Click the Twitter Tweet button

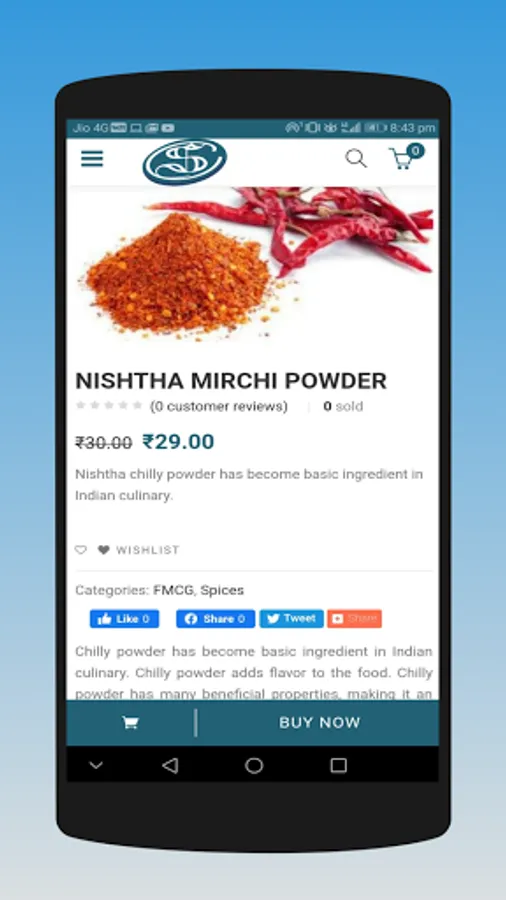click(291, 619)
